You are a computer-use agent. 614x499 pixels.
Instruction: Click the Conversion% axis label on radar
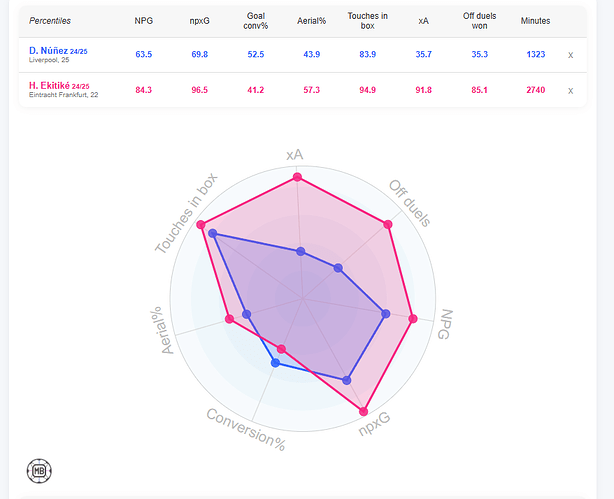[x=246, y=428]
